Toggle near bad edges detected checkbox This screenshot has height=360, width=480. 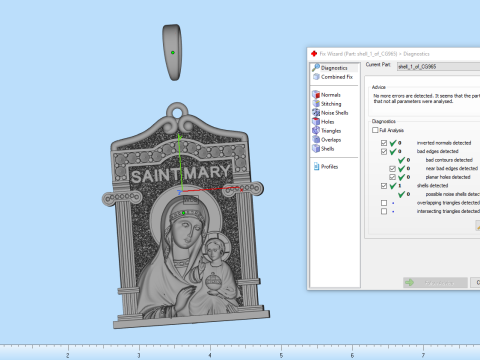tap(392, 169)
